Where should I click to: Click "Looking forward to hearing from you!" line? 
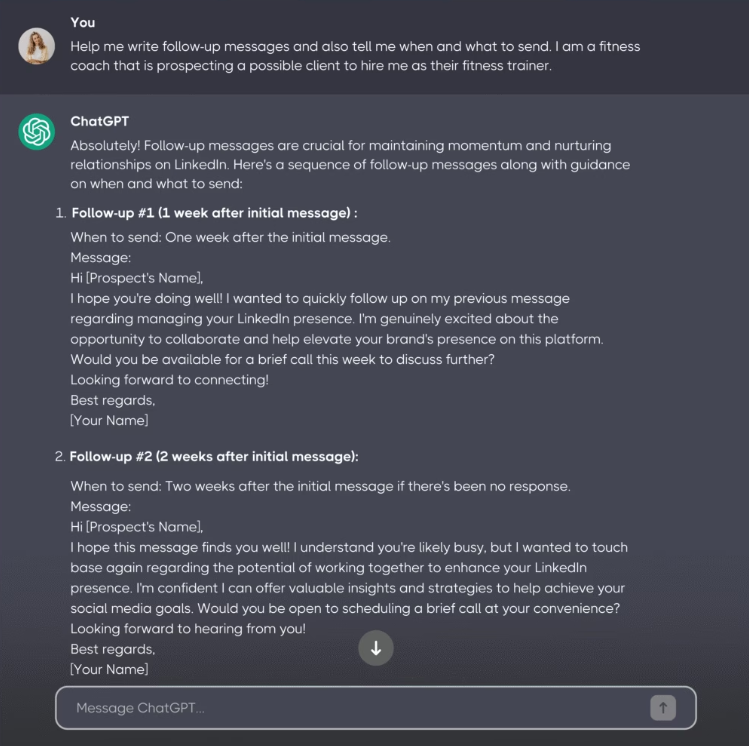pyautogui.click(x=188, y=629)
